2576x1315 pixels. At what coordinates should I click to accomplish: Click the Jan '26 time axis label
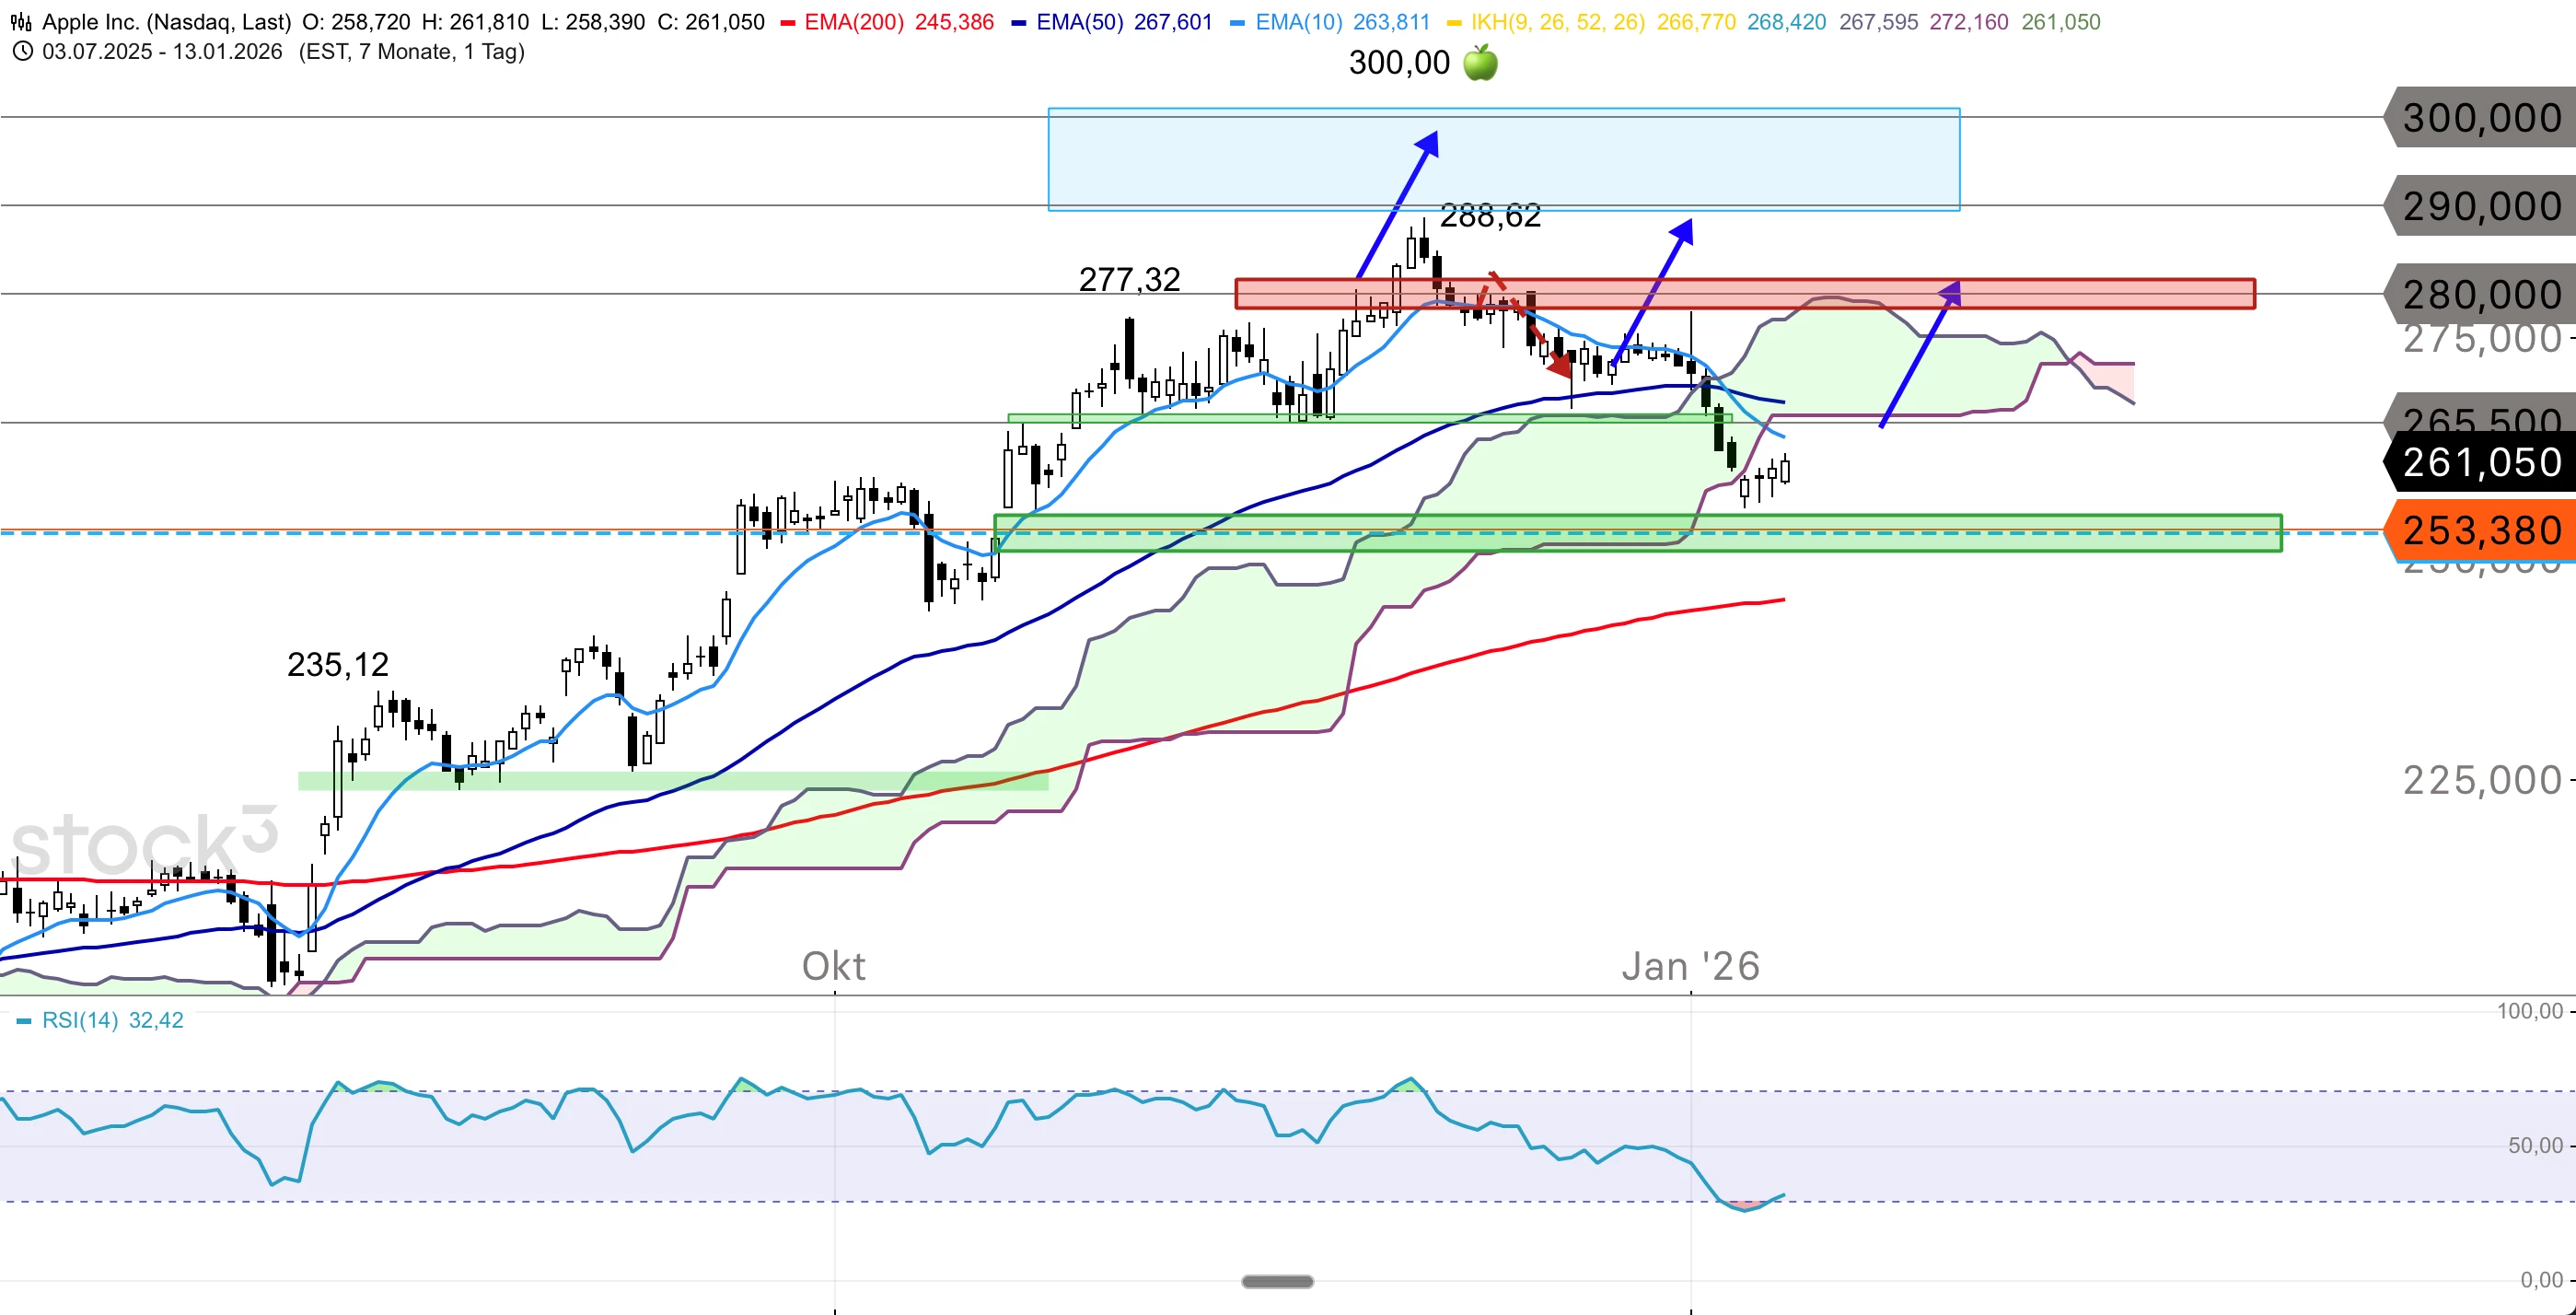[x=1690, y=967]
